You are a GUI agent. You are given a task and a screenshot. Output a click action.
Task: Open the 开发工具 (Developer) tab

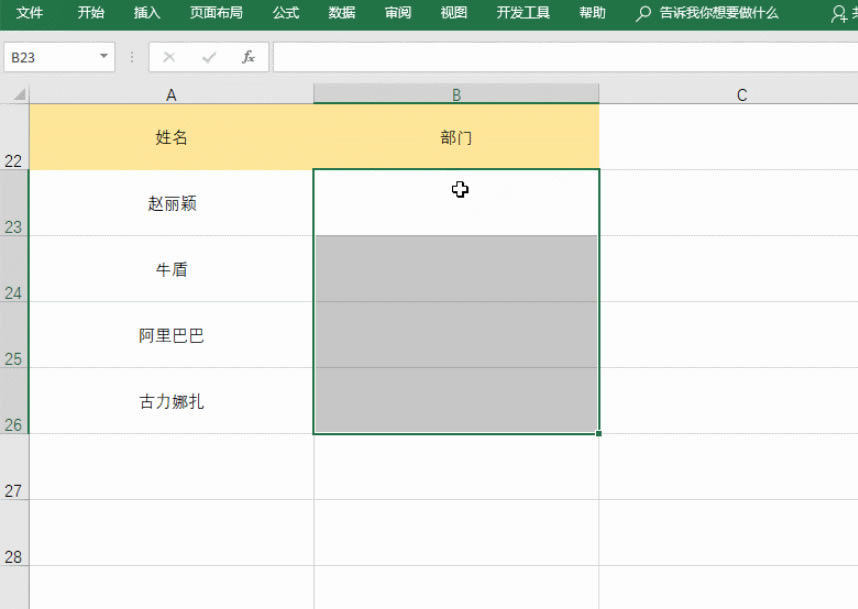click(x=522, y=14)
